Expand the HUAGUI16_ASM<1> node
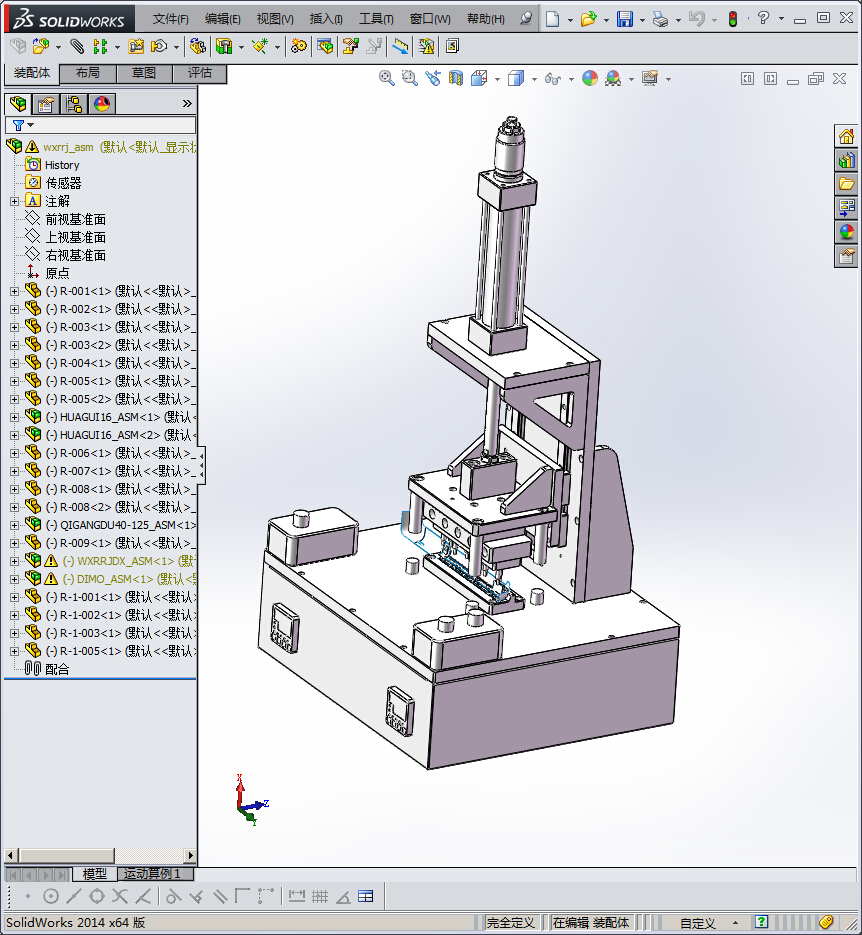 coord(14,417)
